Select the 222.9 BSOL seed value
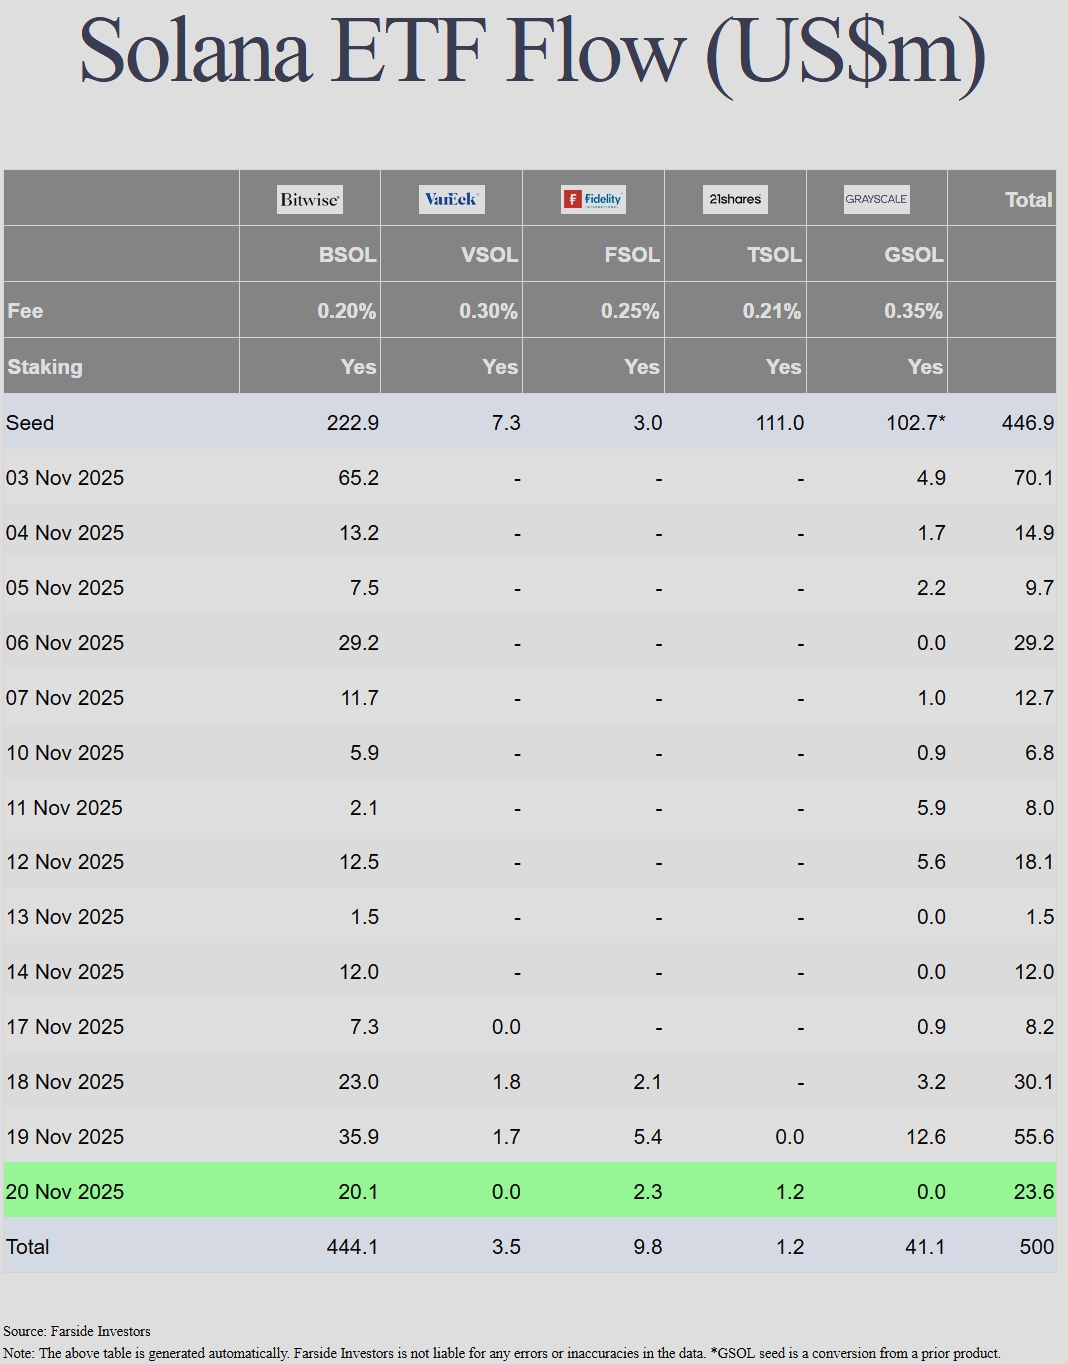 353,423
